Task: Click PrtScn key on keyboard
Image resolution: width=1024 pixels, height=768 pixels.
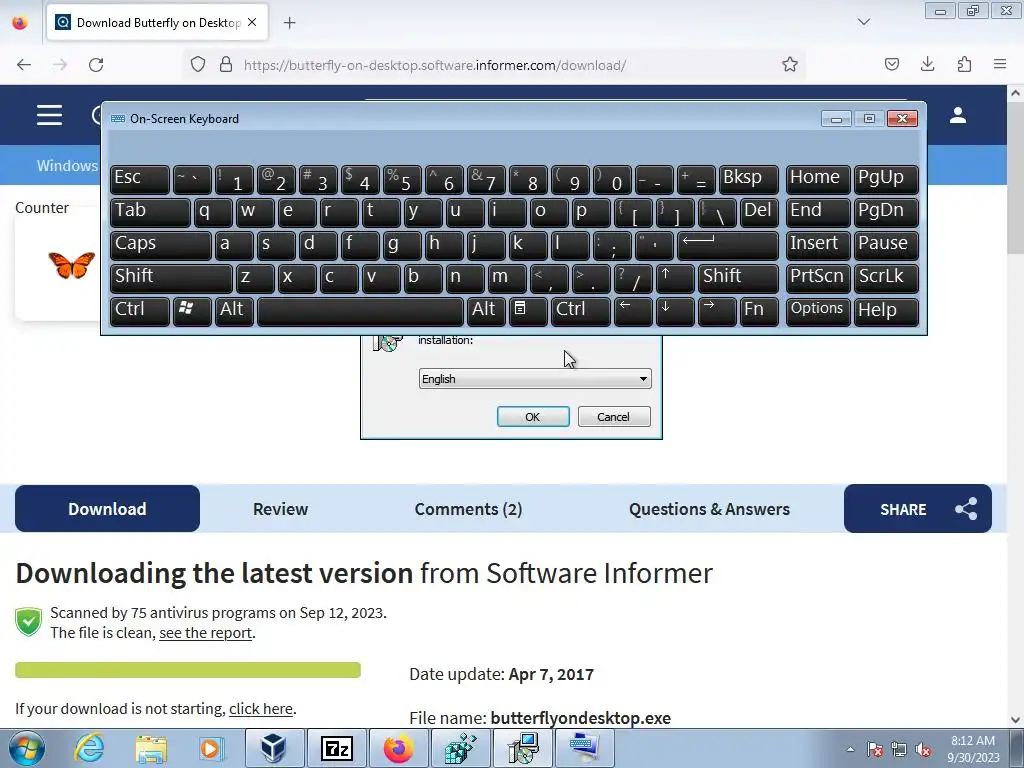Action: tap(818, 278)
